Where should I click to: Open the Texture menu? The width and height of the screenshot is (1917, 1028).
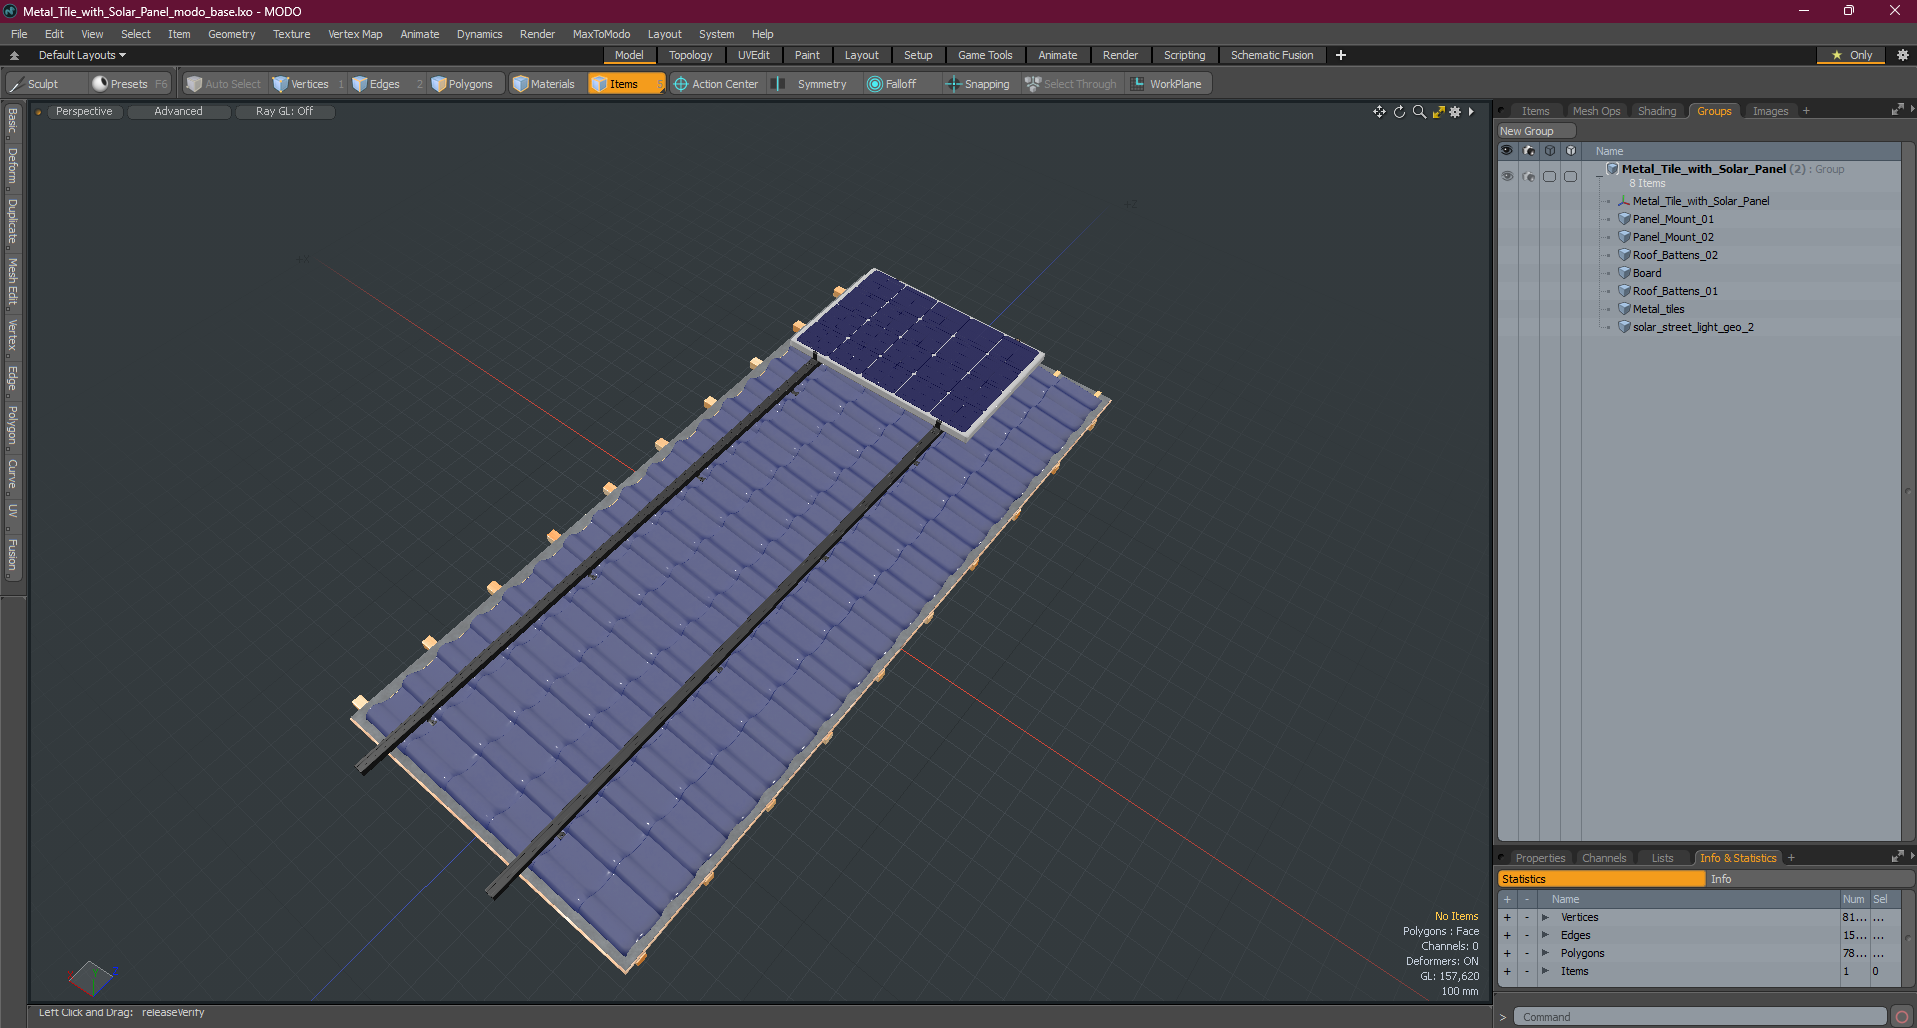291,34
